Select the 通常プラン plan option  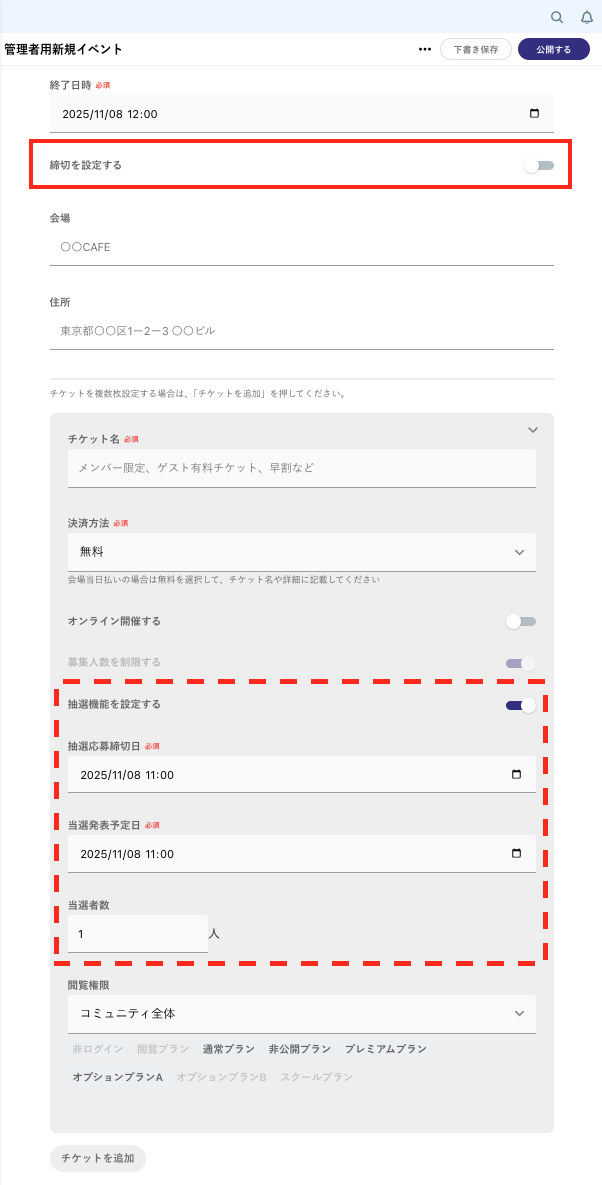pyautogui.click(x=228, y=1049)
